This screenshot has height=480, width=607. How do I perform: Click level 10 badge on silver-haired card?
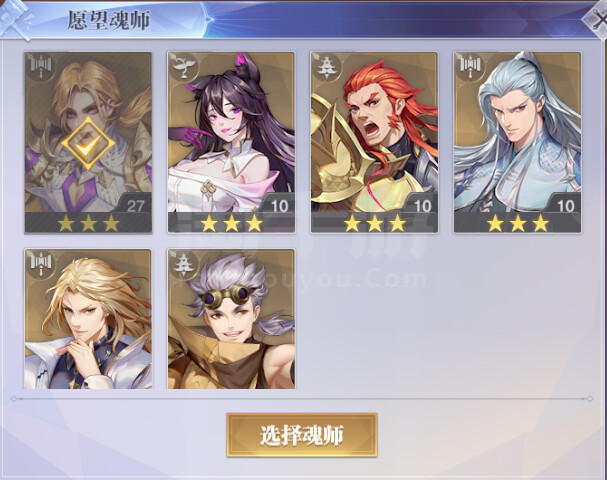click(x=564, y=205)
